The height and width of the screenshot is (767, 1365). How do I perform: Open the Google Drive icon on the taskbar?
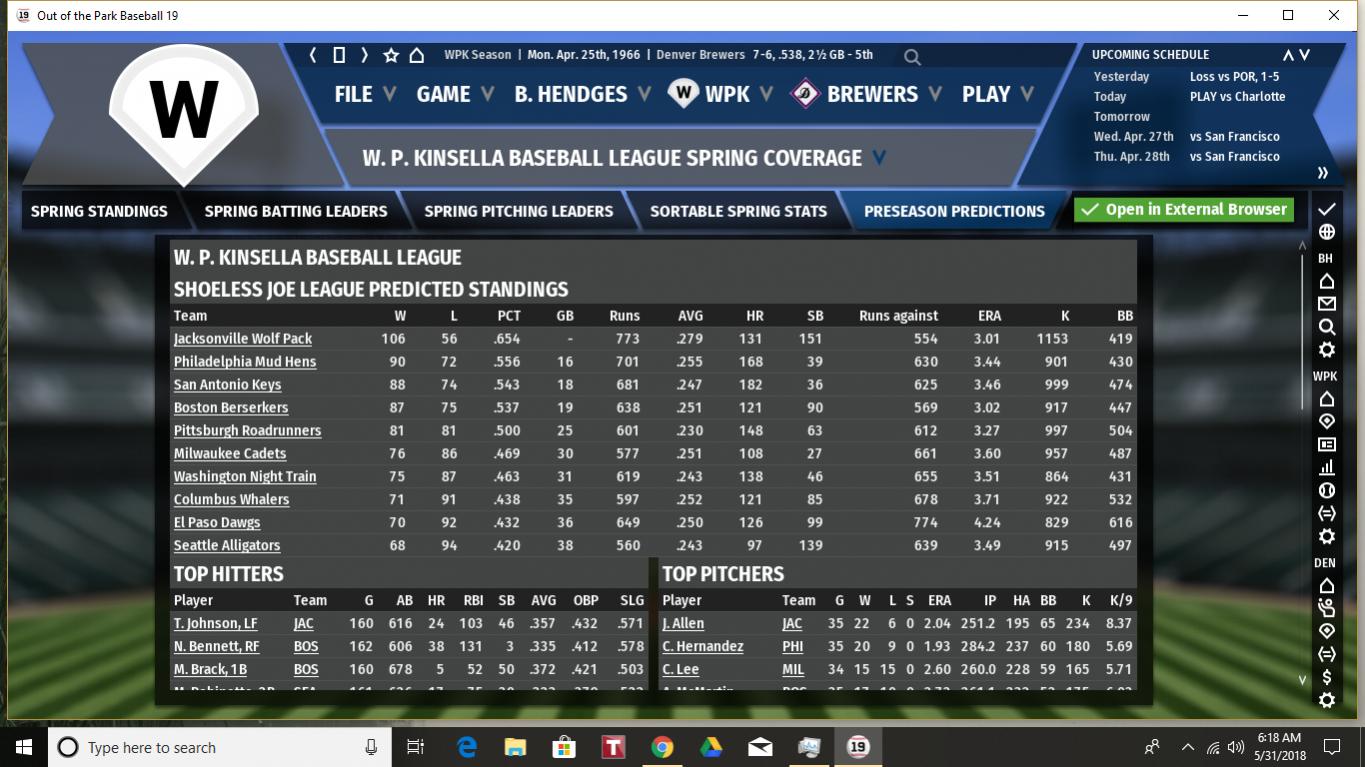click(x=711, y=747)
